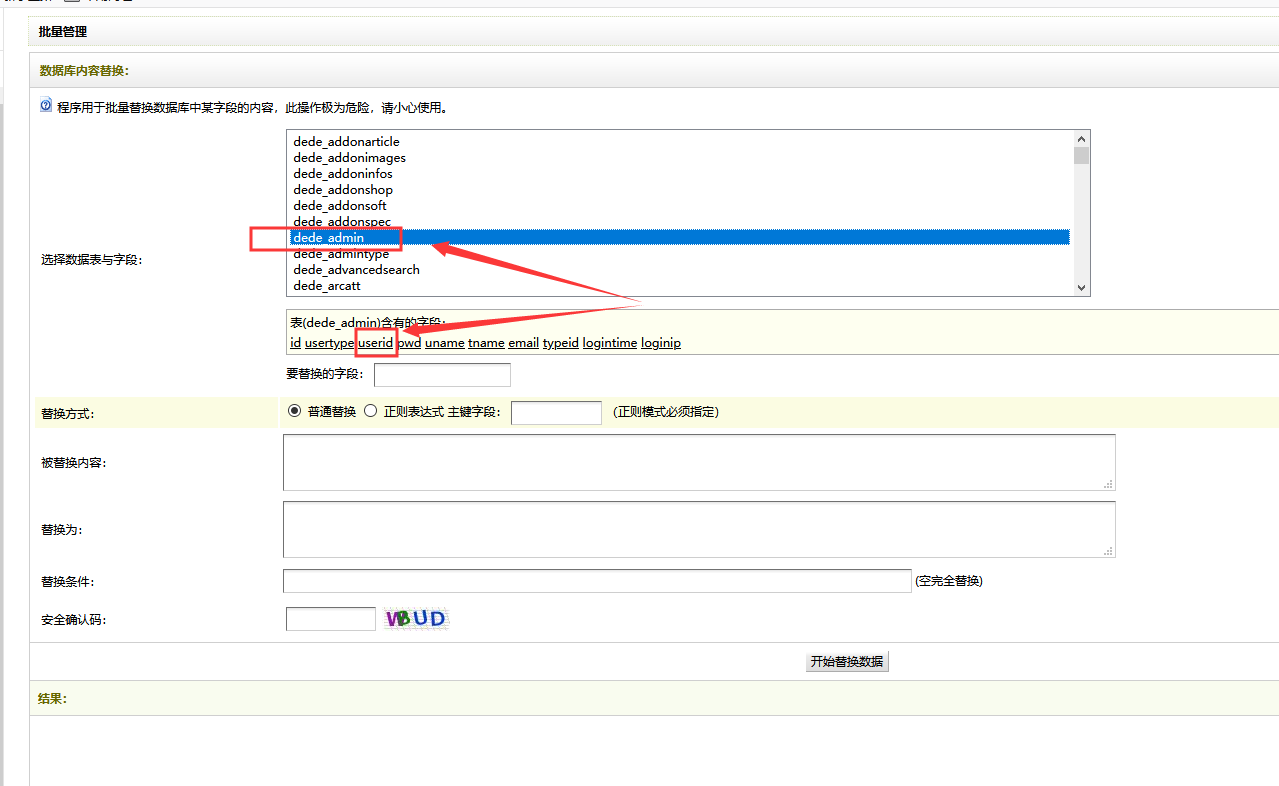Focus the 主键字段 input box
This screenshot has width=1279, height=786.
click(x=556, y=412)
